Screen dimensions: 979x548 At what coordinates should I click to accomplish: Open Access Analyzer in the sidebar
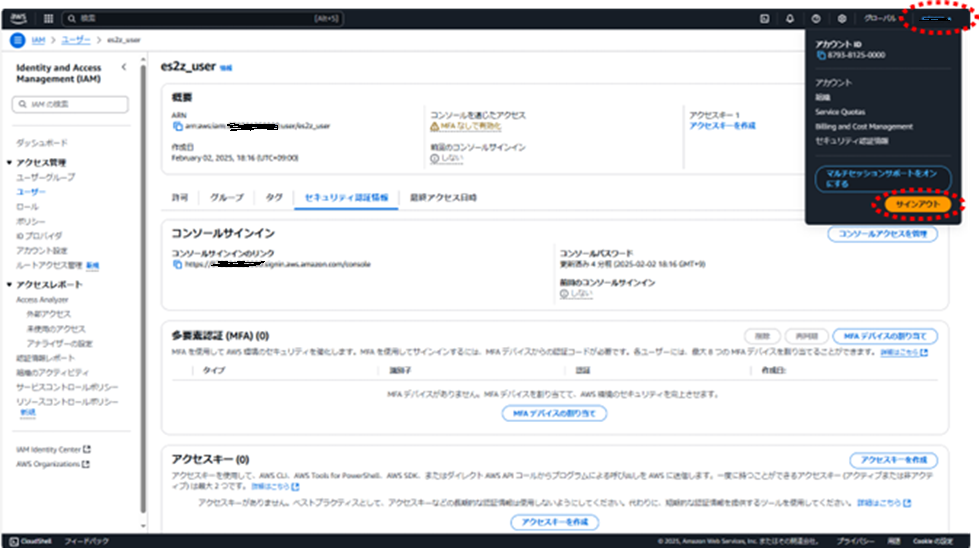pos(42,300)
